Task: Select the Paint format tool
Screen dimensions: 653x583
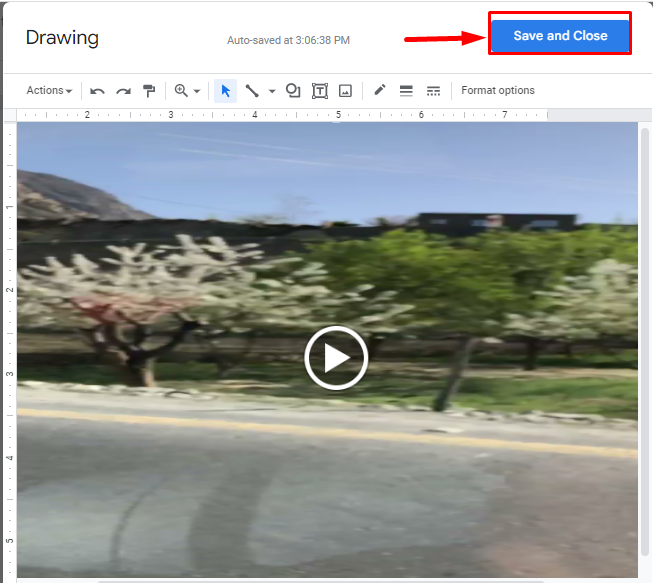Action: tap(149, 90)
